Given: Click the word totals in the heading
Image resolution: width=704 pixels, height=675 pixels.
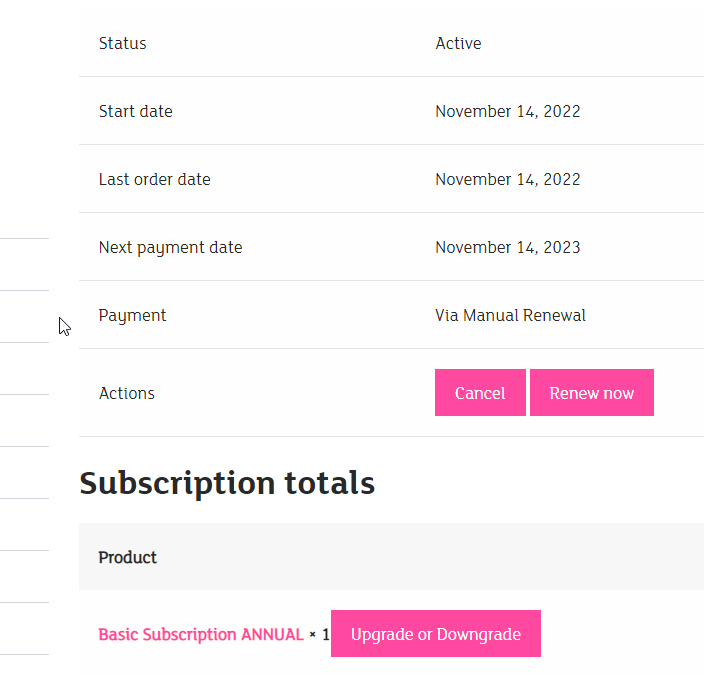Looking at the screenshot, I should pos(326,484).
